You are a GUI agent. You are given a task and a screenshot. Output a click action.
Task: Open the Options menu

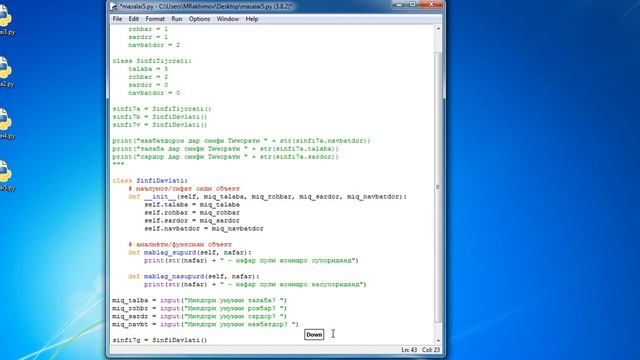click(200, 19)
